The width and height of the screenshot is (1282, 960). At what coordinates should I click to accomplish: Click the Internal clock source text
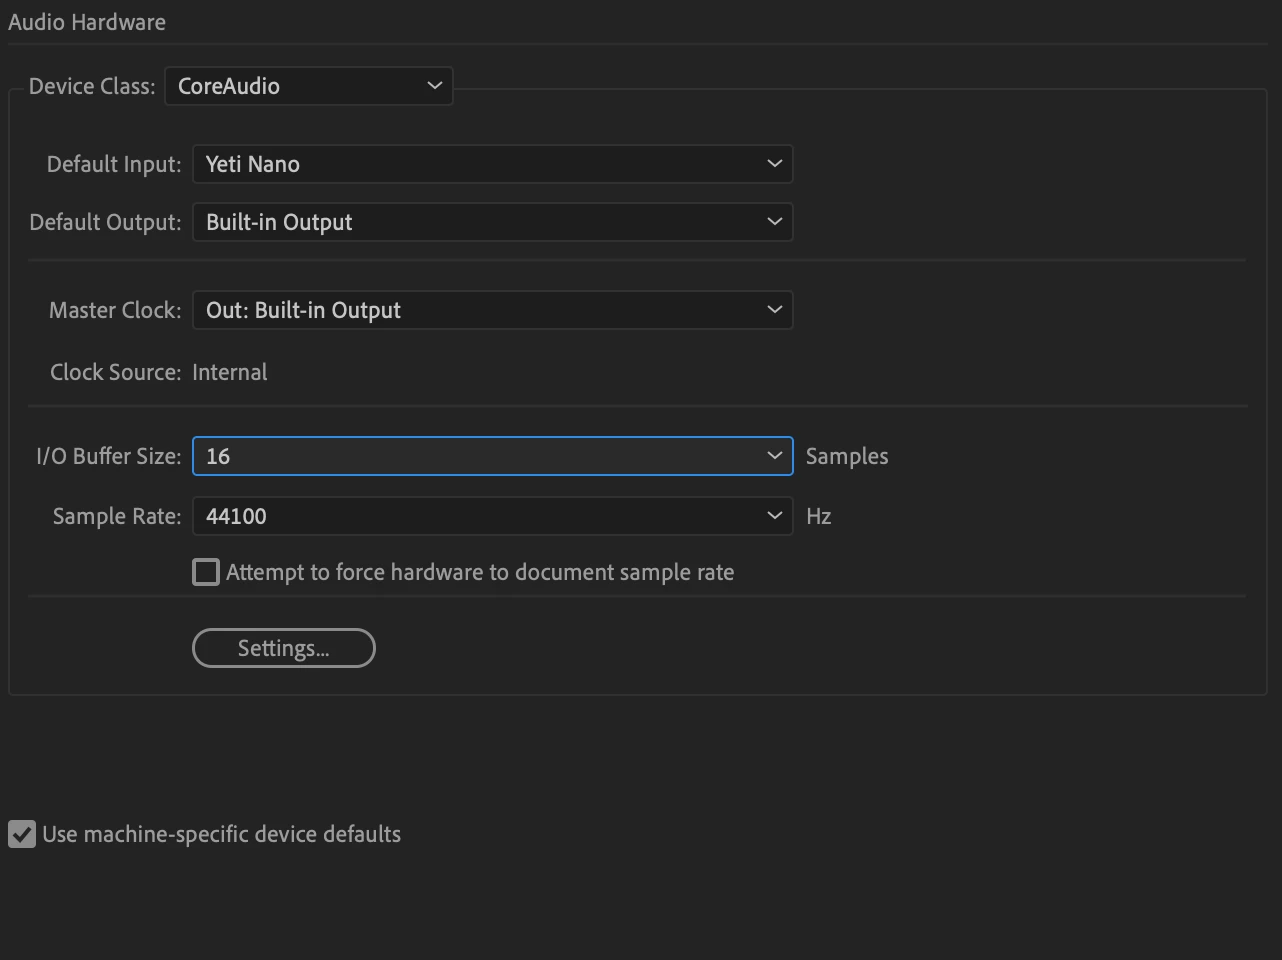tap(230, 372)
